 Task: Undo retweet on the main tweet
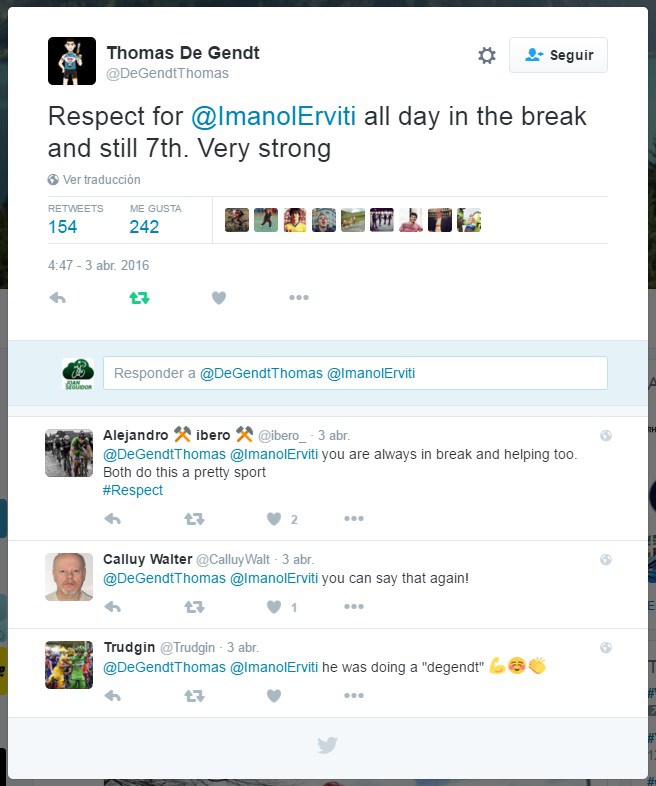pos(139,298)
